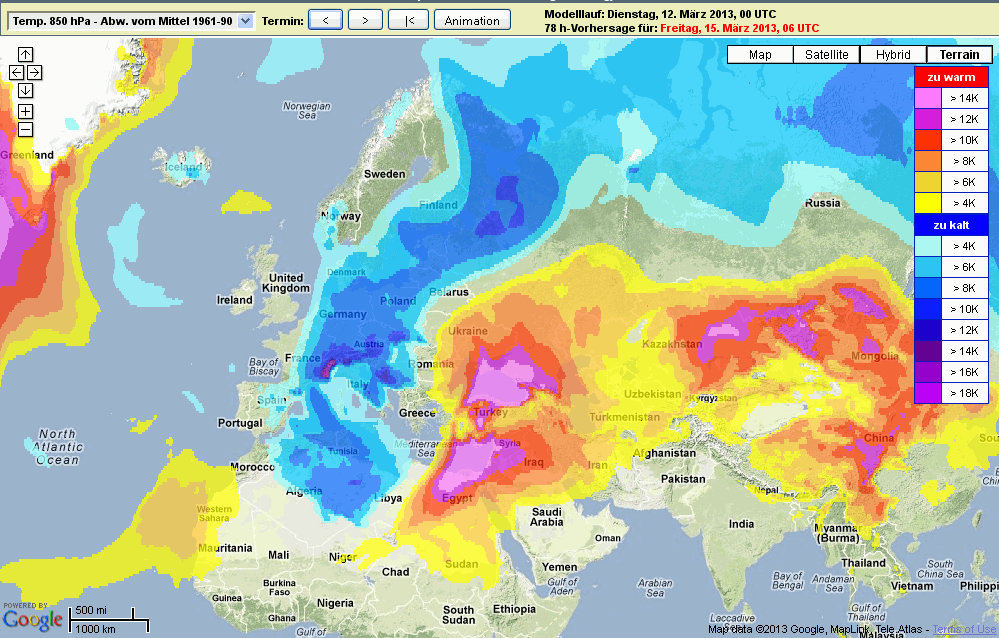
Task: Pan the map left with arrow button
Action: (17, 72)
